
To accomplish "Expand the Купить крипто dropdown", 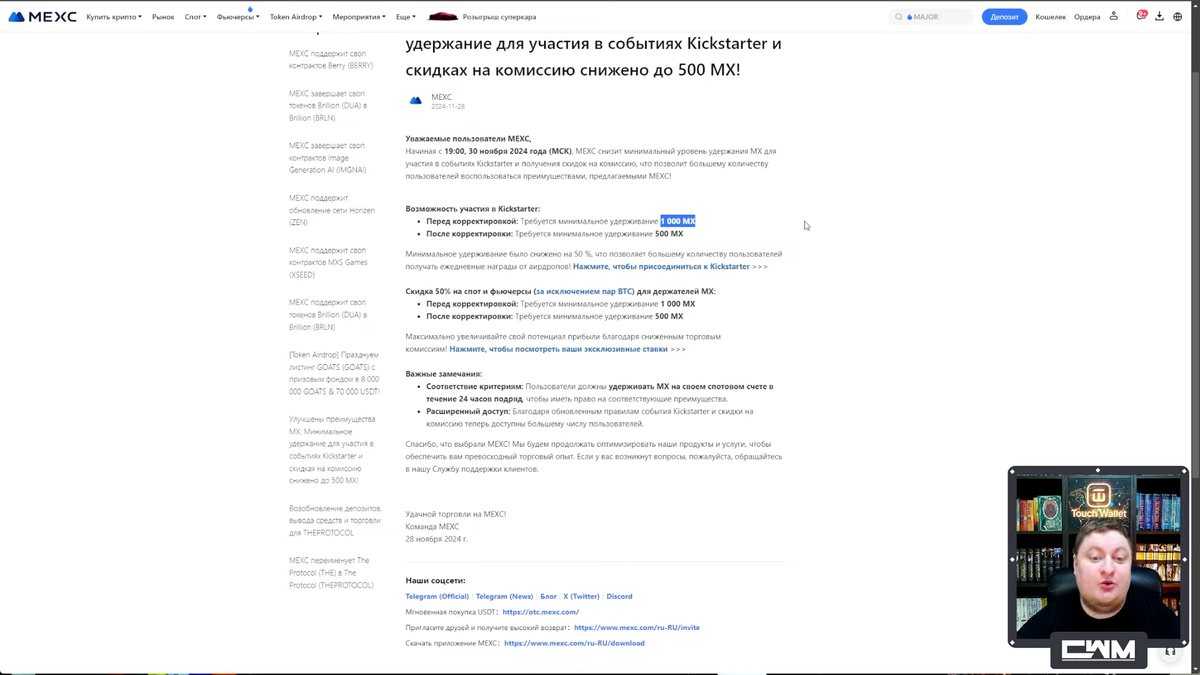I will click(x=113, y=17).
